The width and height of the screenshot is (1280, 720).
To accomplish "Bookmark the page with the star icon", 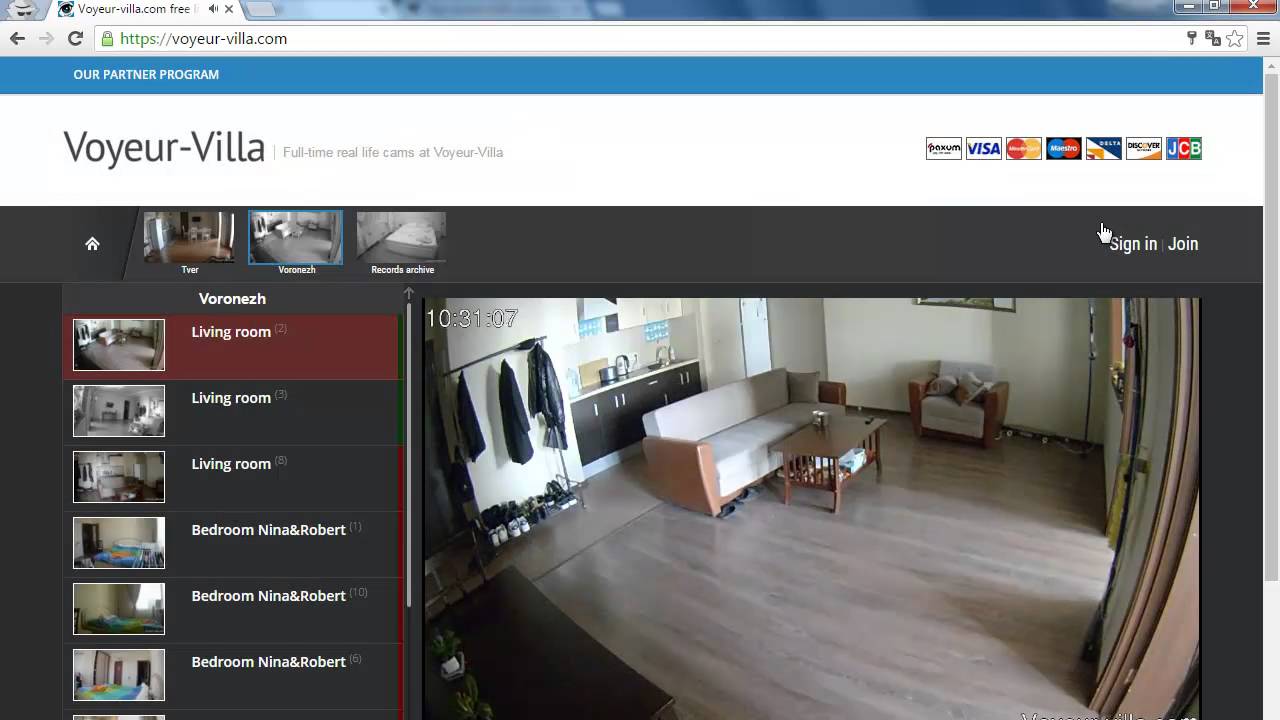I will (1235, 38).
